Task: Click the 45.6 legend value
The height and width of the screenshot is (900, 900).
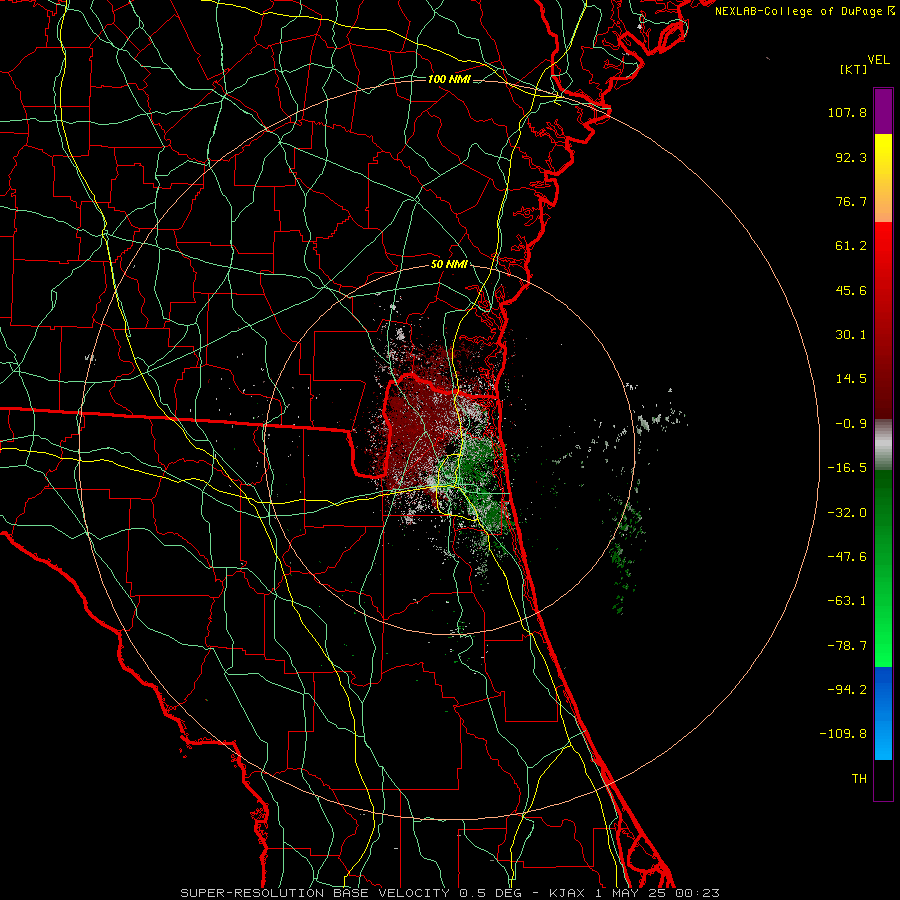Action: pyautogui.click(x=851, y=290)
